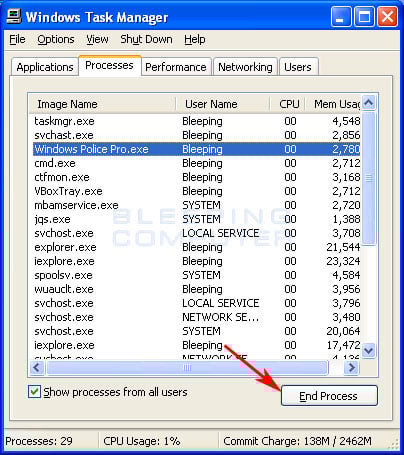The height and width of the screenshot is (455, 404).
Task: Select the ctfmon.exe process
Action: click(x=197, y=177)
